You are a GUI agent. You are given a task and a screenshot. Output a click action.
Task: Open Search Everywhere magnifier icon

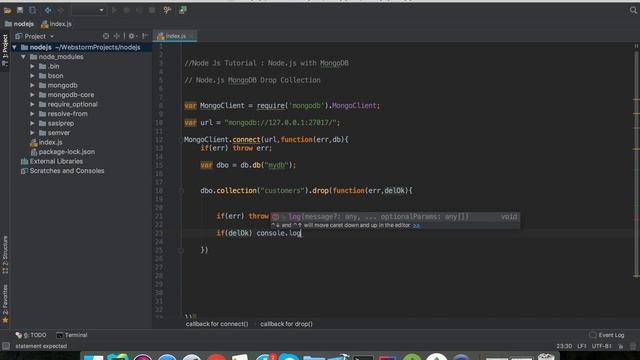633,10
